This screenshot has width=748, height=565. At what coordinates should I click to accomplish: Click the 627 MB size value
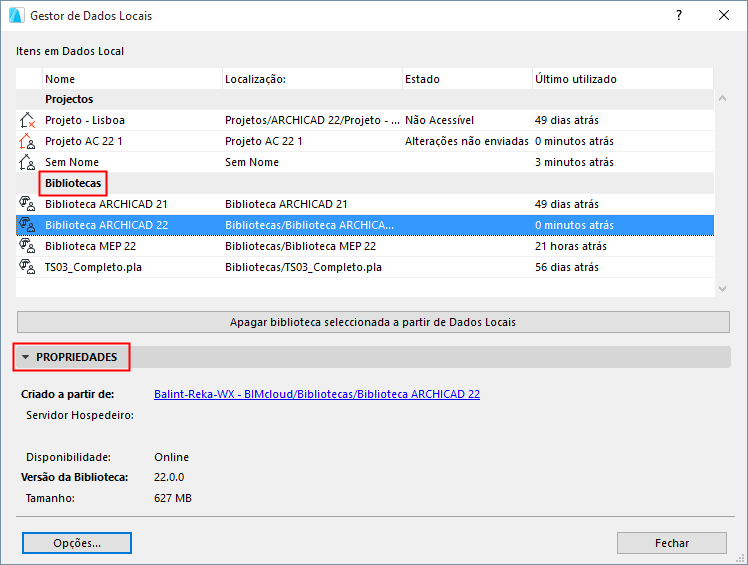pos(173,498)
